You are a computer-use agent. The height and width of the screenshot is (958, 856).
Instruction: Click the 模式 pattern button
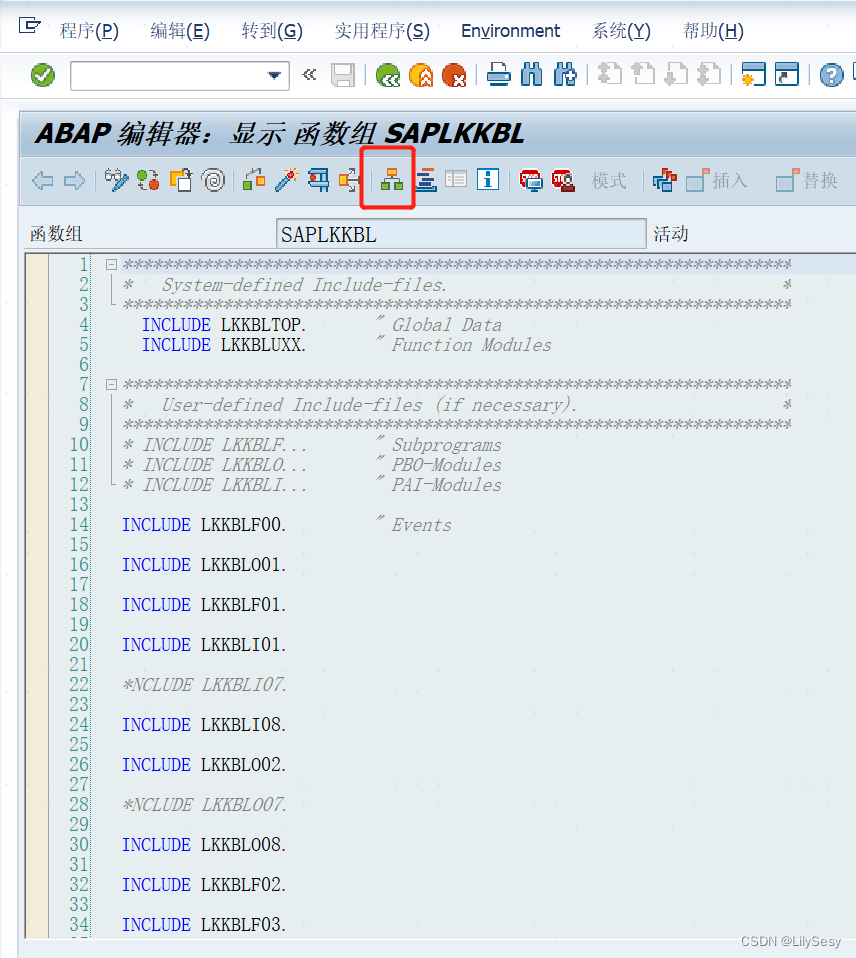coord(610,180)
